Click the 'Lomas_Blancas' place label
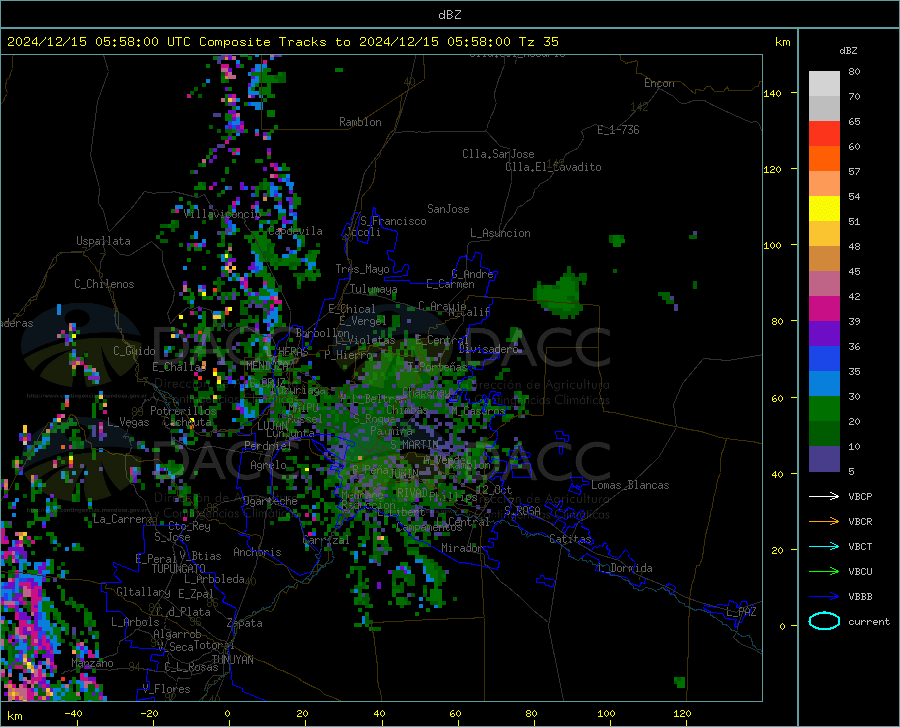The height and width of the screenshot is (727, 900). (x=630, y=485)
